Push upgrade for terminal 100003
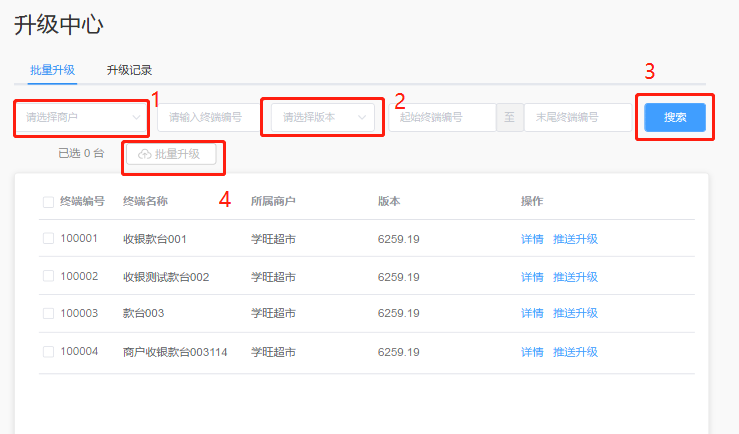The image size is (739, 434). click(575, 313)
